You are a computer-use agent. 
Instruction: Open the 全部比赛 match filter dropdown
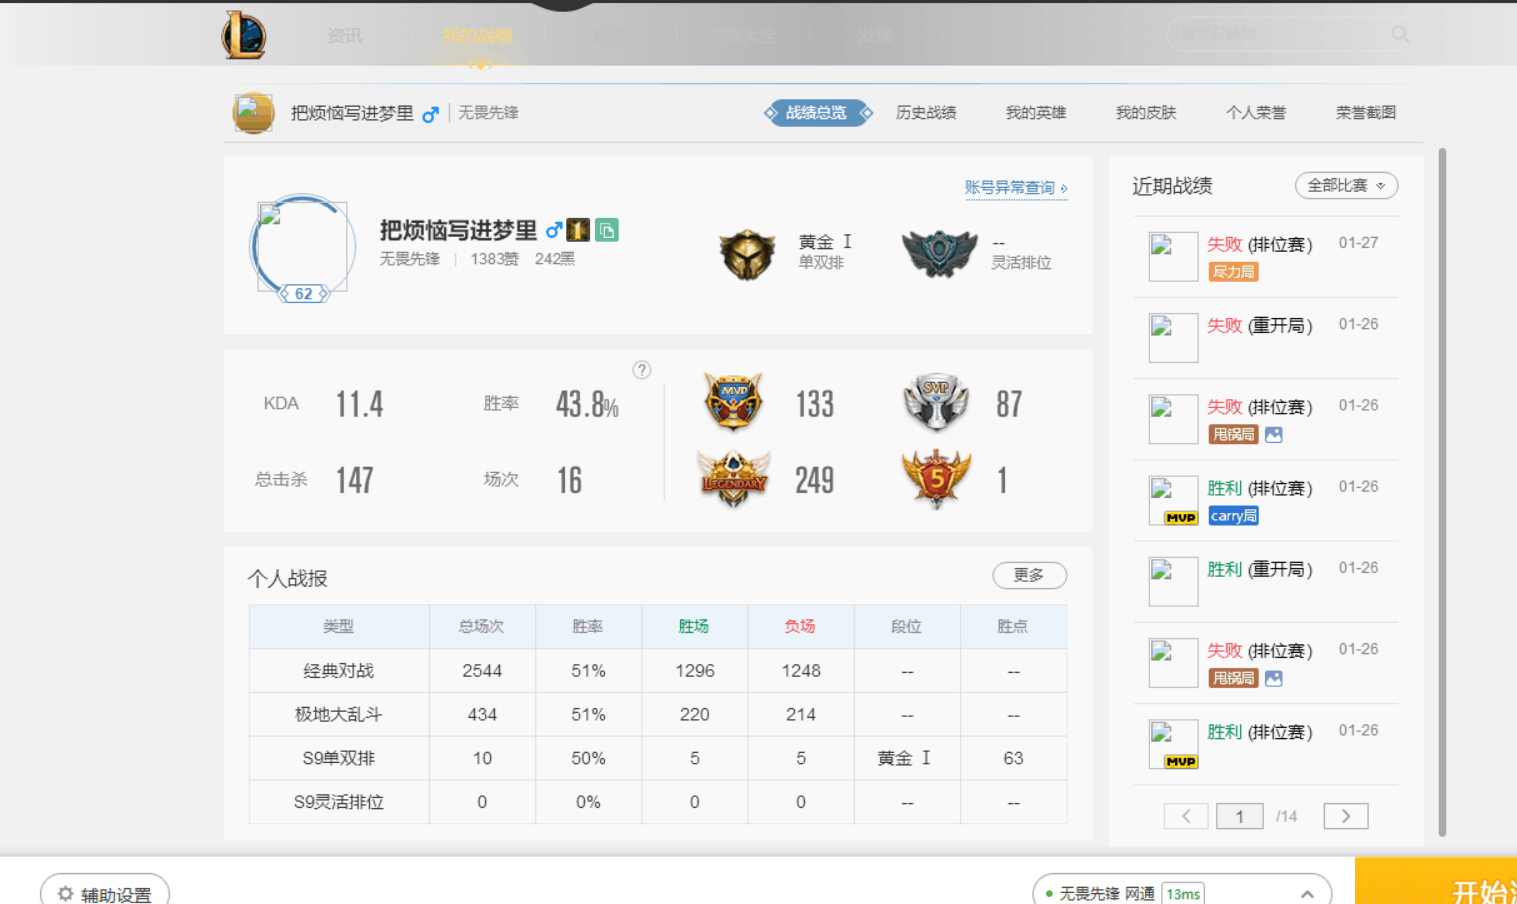click(1346, 186)
